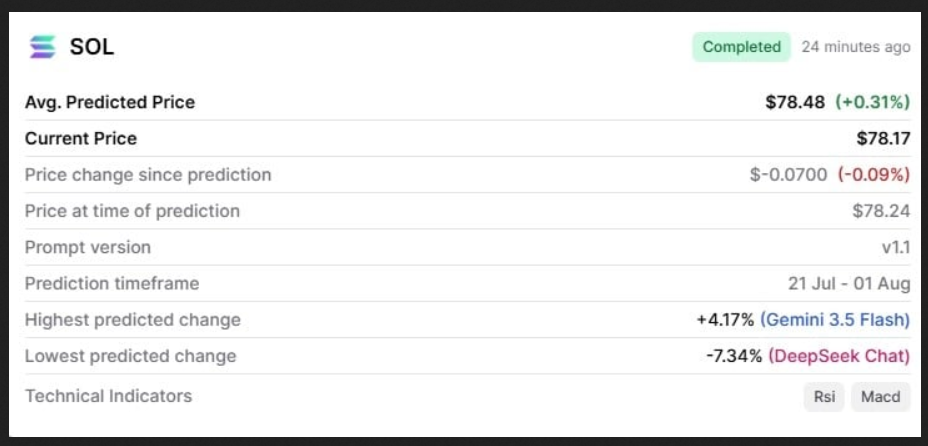Click the Avg. Predicted Price label
The width and height of the screenshot is (928, 446).
pyautogui.click(x=109, y=102)
